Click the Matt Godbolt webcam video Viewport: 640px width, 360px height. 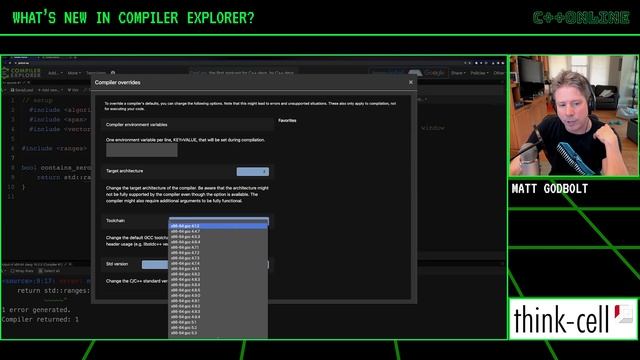[x=573, y=116]
